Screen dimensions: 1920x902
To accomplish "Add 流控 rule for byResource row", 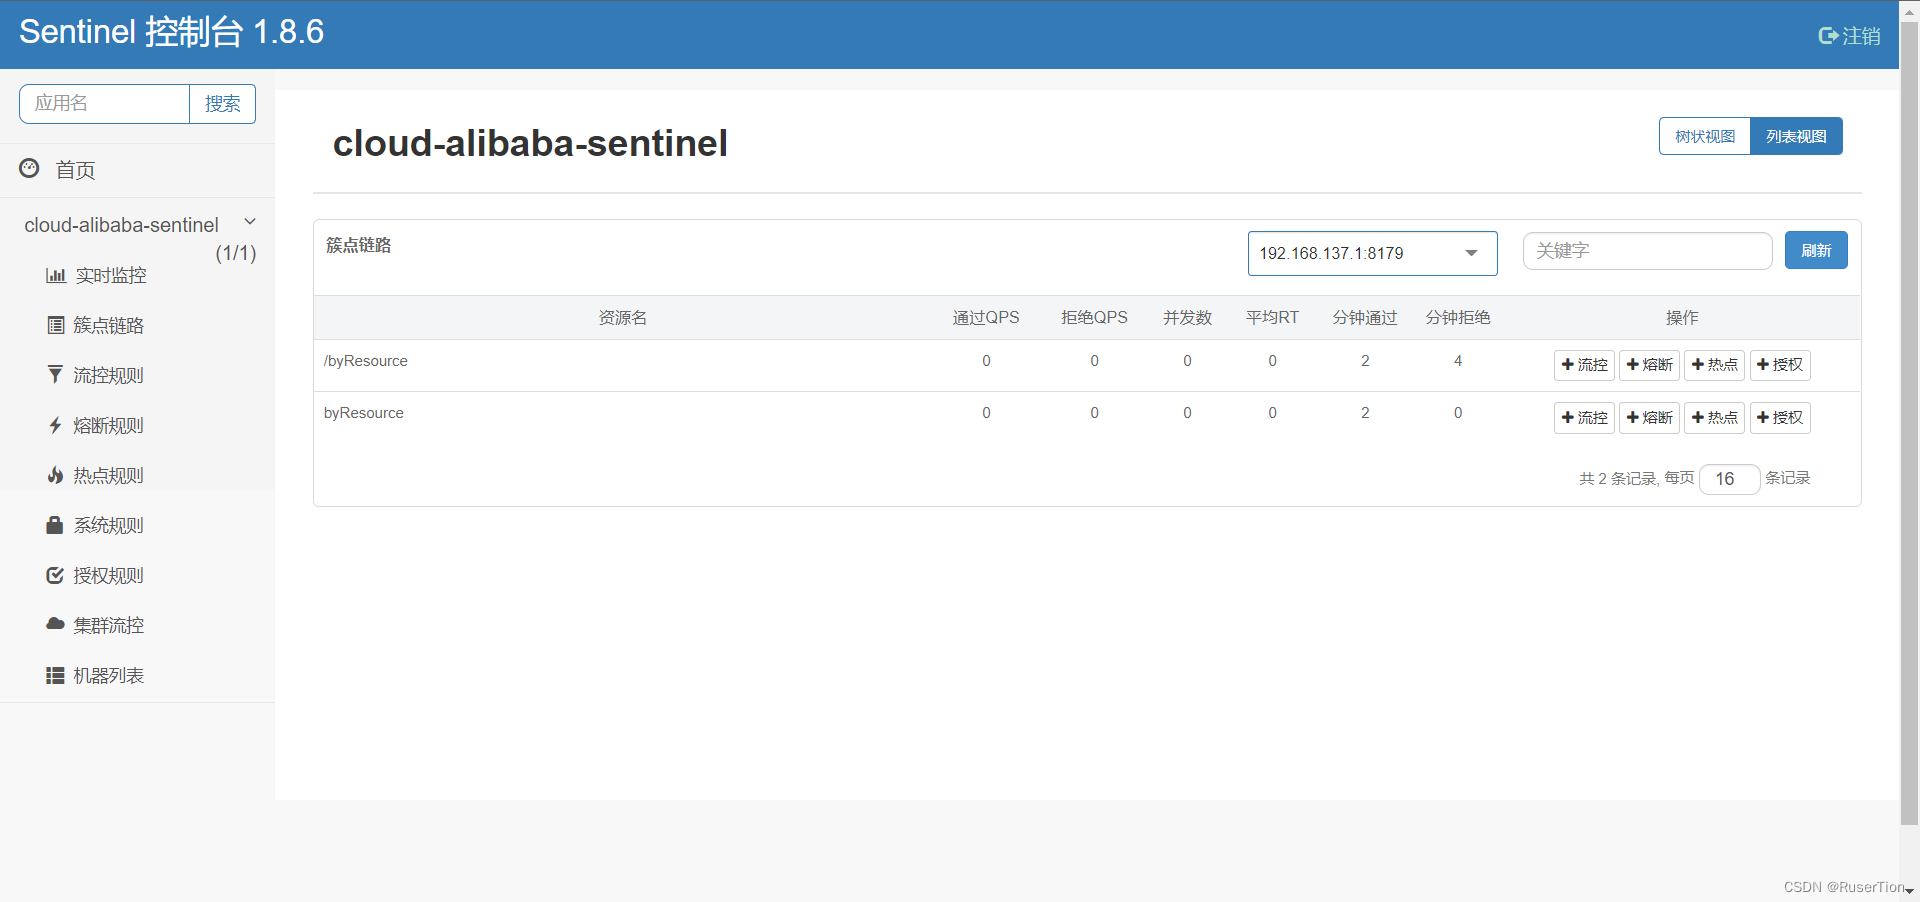I will click(x=1584, y=418).
